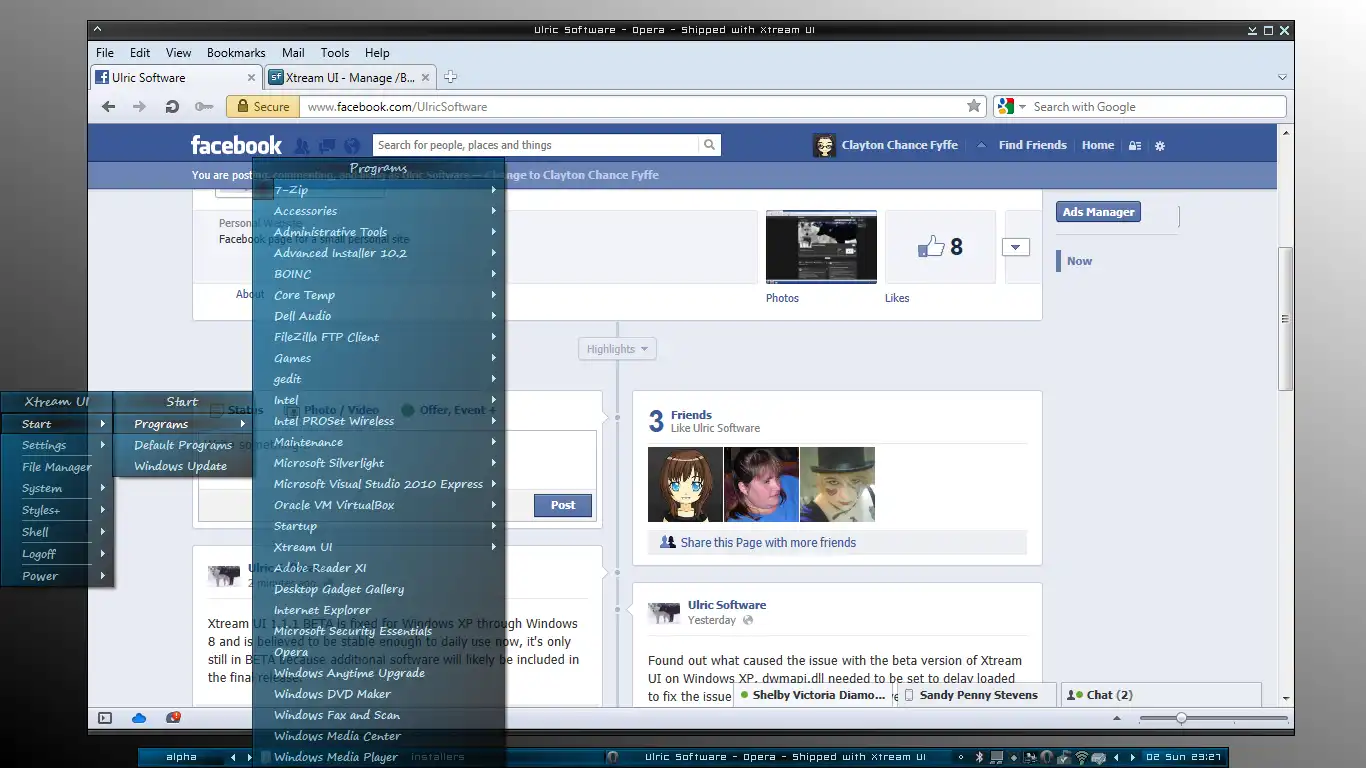The image size is (1366, 768).
Task: Expand the Administrative Tools folder
Action: [378, 232]
